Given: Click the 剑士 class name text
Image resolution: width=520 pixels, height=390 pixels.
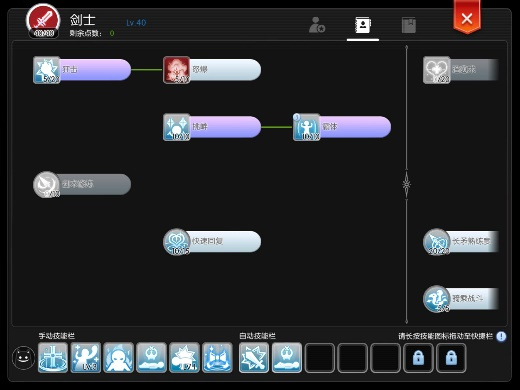Looking at the screenshot, I should (83, 20).
